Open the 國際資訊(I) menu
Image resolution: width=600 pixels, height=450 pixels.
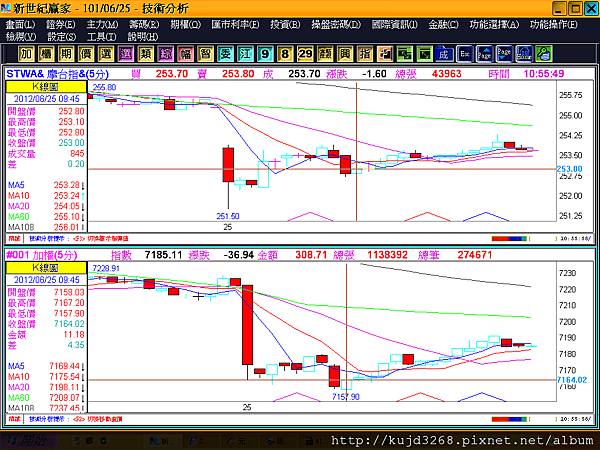[x=395, y=24]
